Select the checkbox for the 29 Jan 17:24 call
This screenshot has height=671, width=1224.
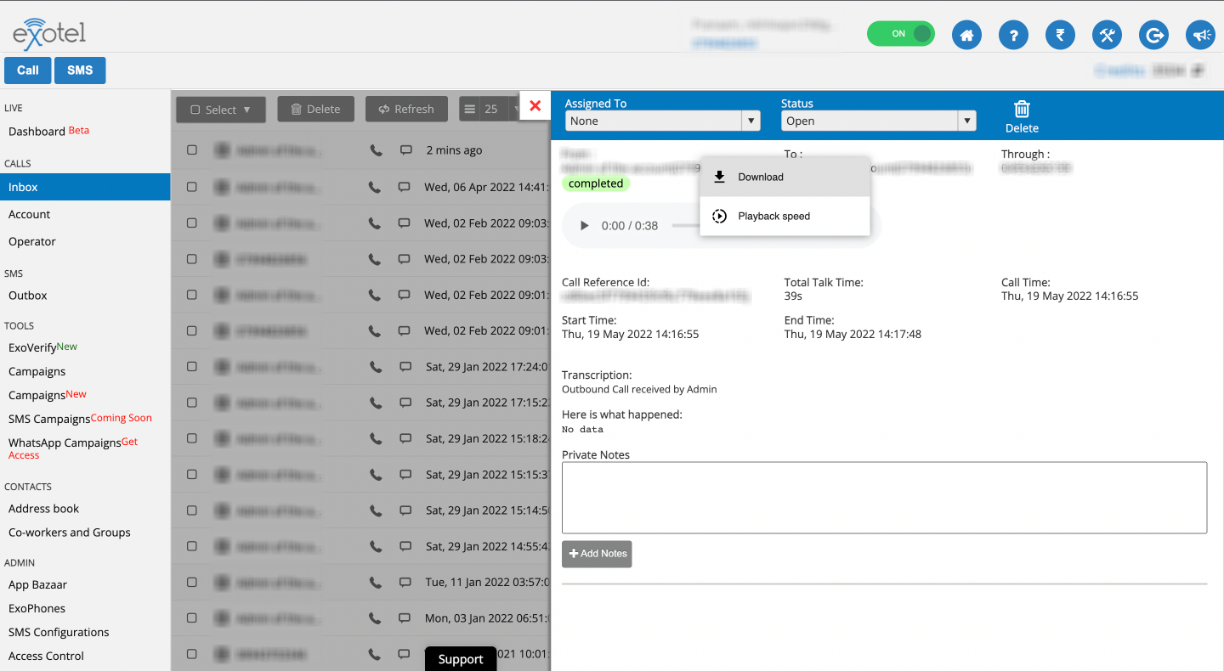[192, 366]
